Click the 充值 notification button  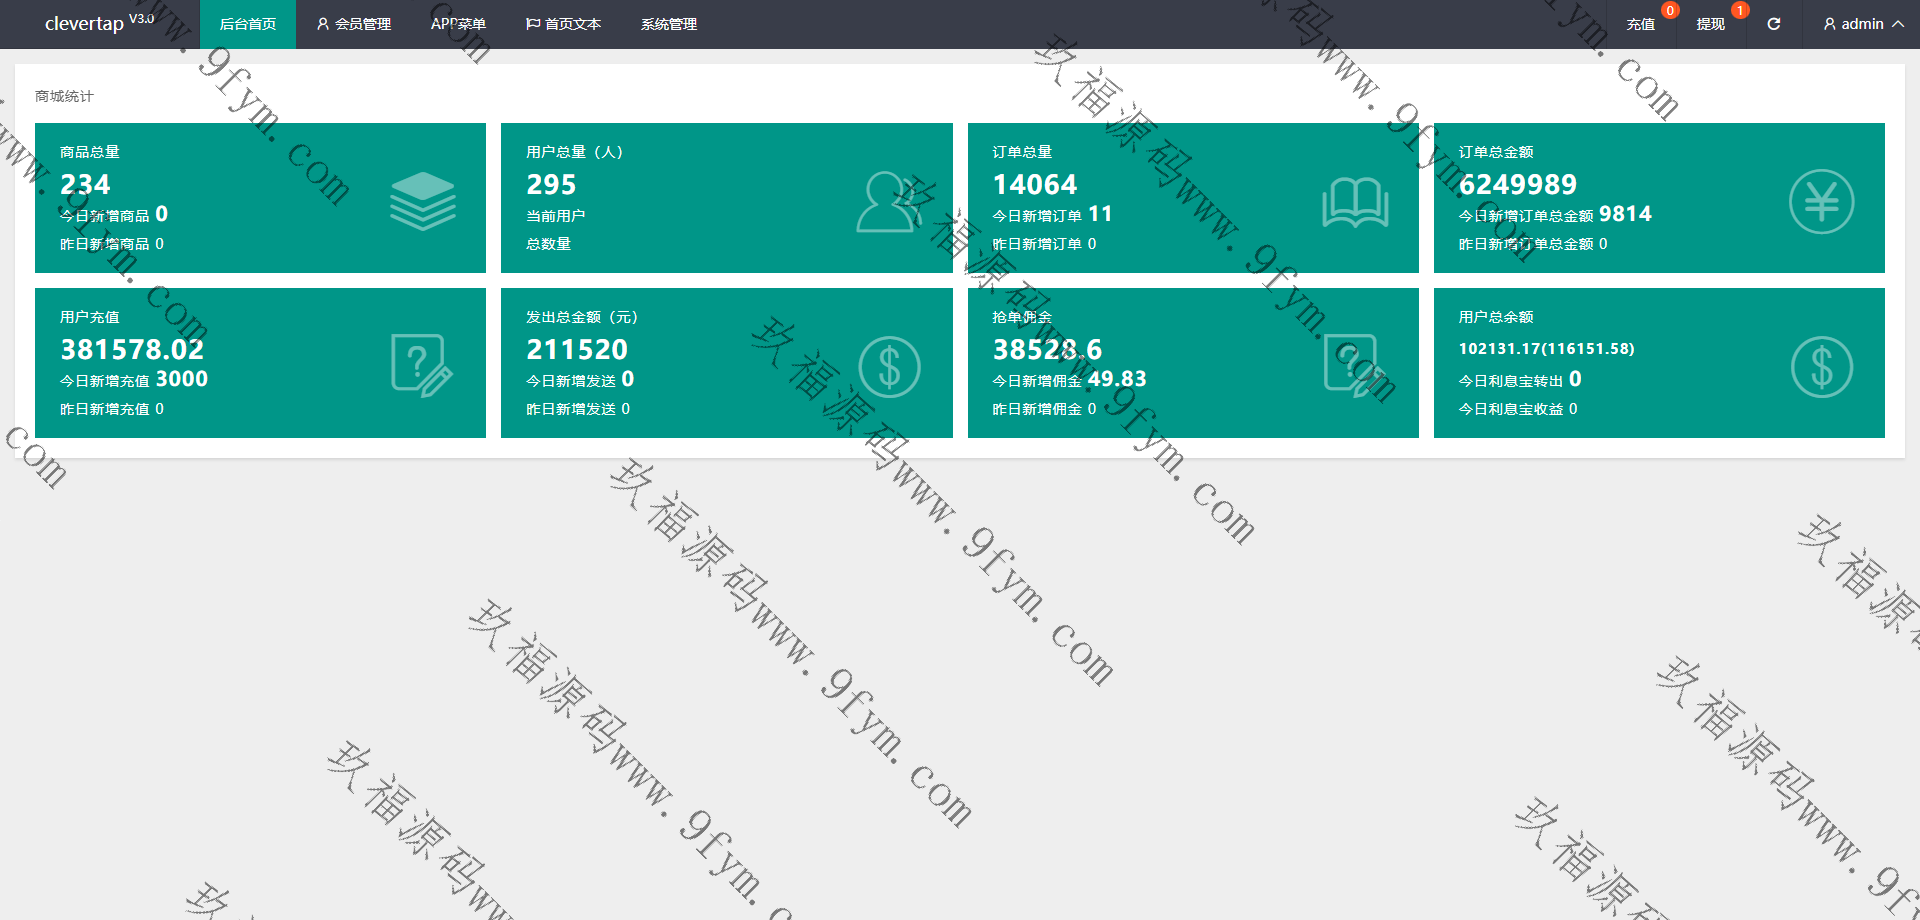point(1640,24)
